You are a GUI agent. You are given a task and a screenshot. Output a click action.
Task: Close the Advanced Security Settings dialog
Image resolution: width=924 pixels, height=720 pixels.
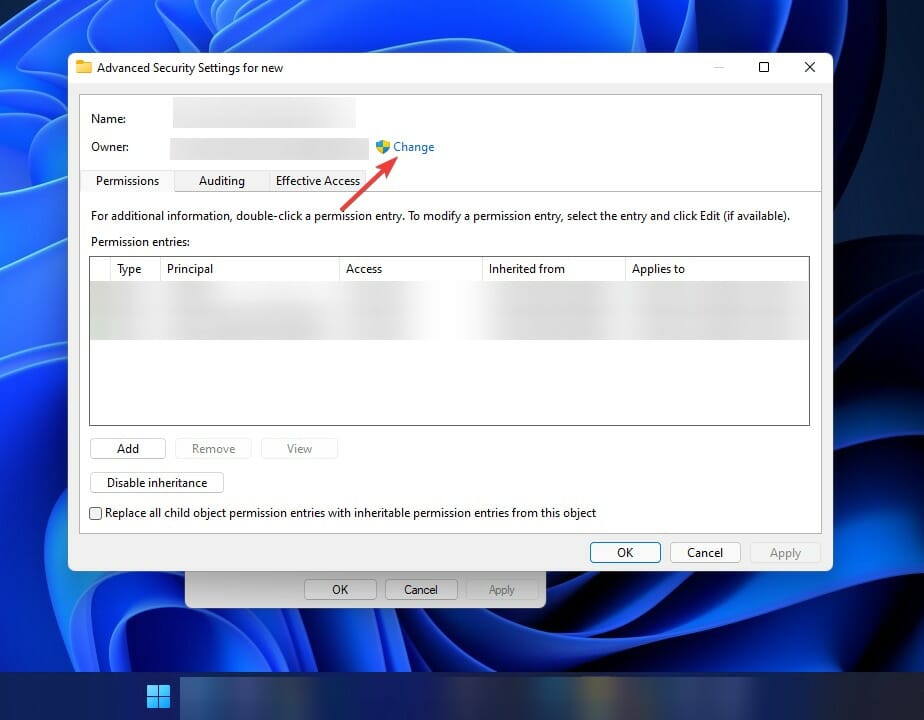(810, 68)
